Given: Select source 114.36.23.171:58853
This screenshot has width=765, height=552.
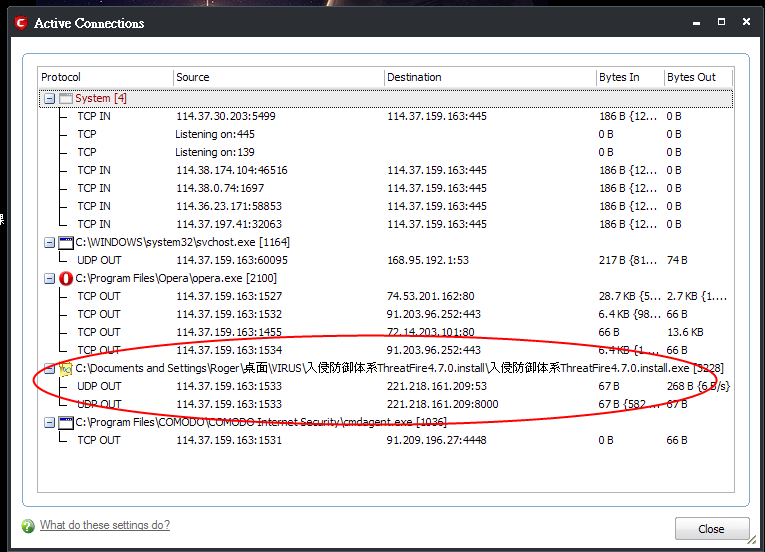Looking at the screenshot, I should (229, 206).
